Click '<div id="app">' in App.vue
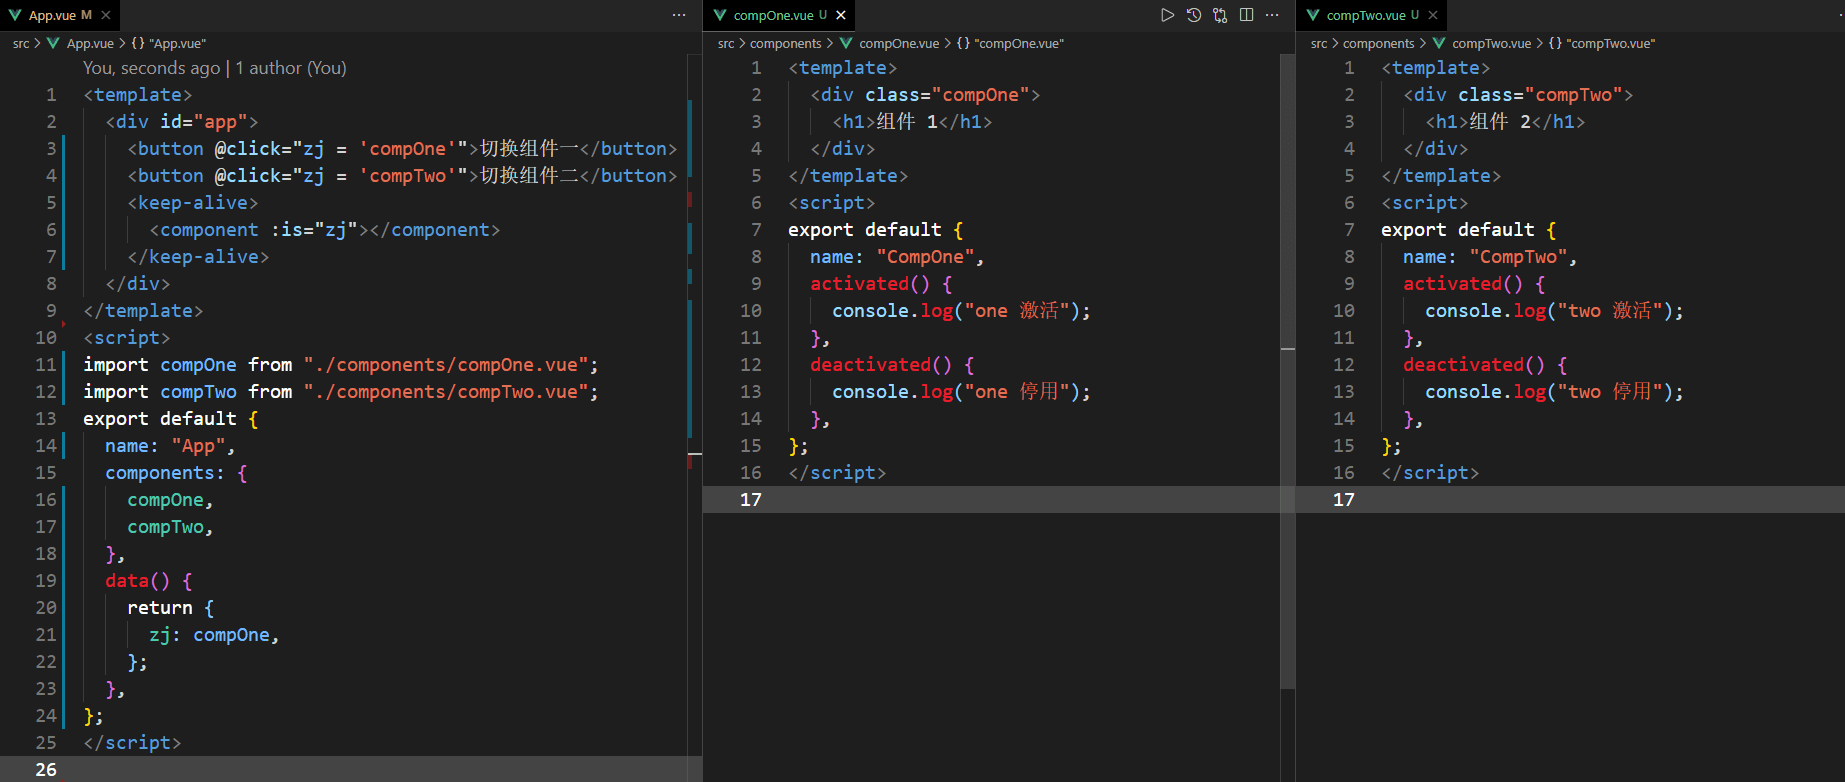The image size is (1845, 782). (x=182, y=122)
